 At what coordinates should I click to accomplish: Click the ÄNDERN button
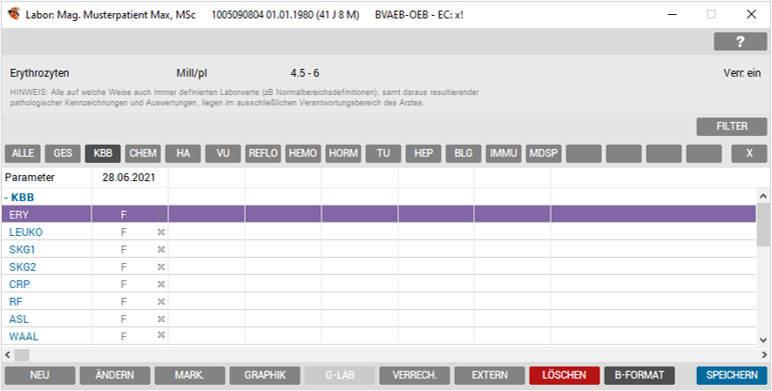click(115, 375)
